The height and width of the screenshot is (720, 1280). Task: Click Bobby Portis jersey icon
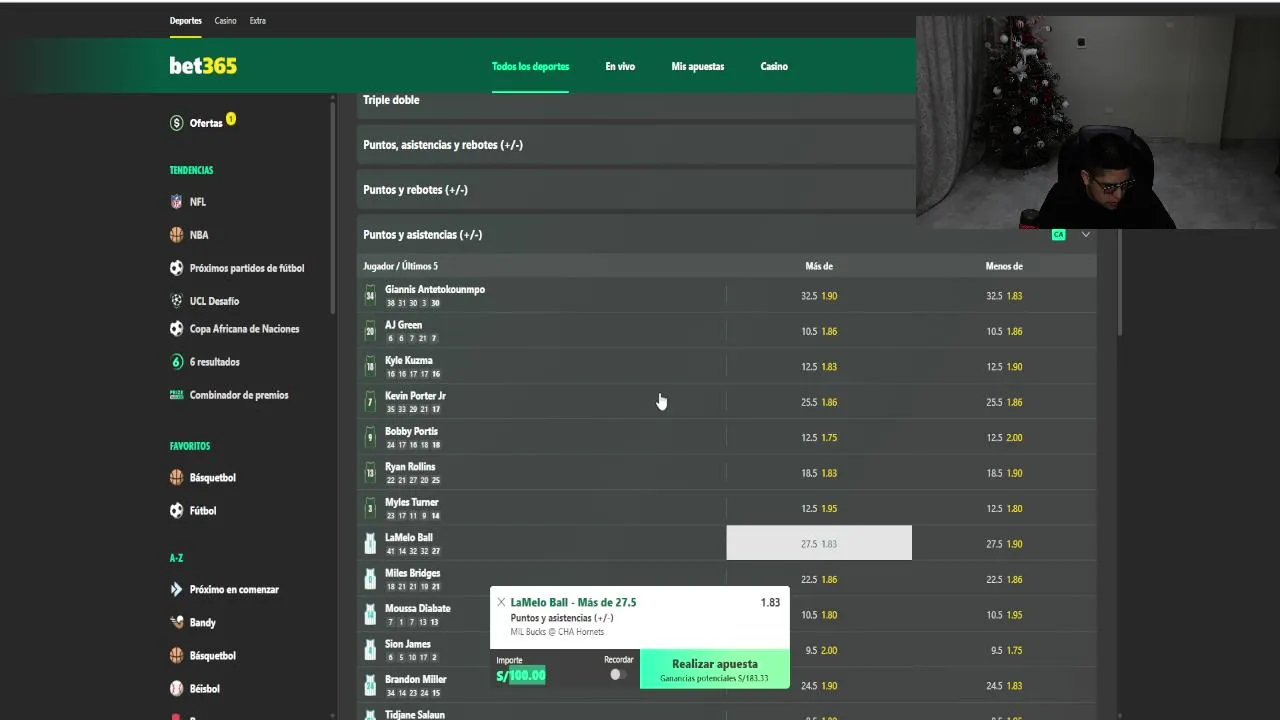point(370,438)
